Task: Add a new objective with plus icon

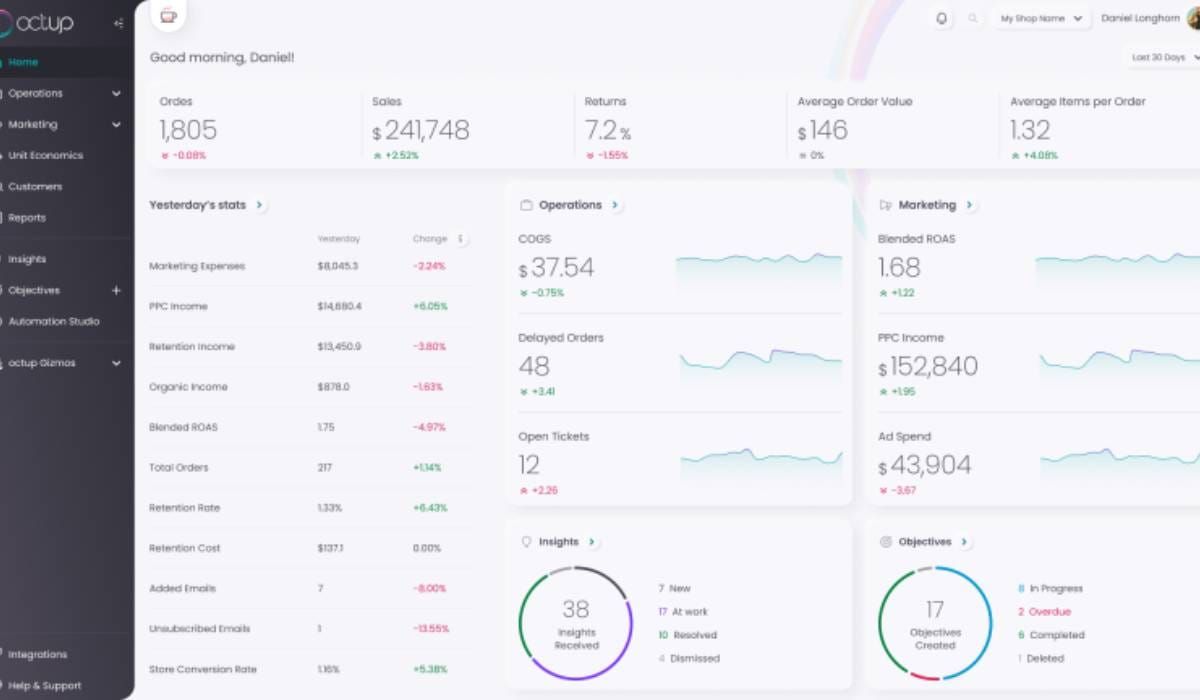Action: pos(116,290)
